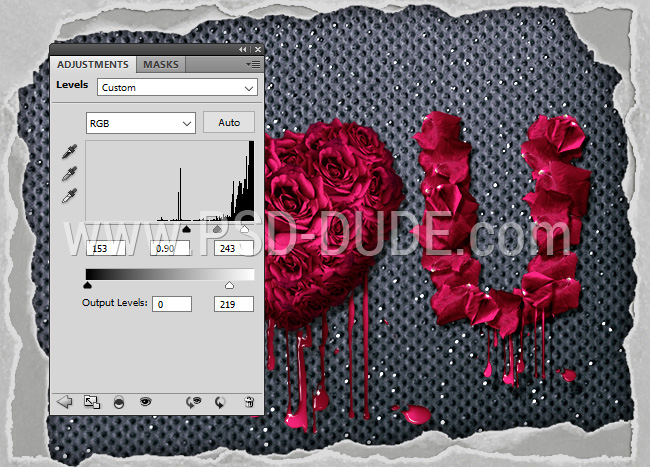Select the gray point eyedropper

[x=69, y=174]
